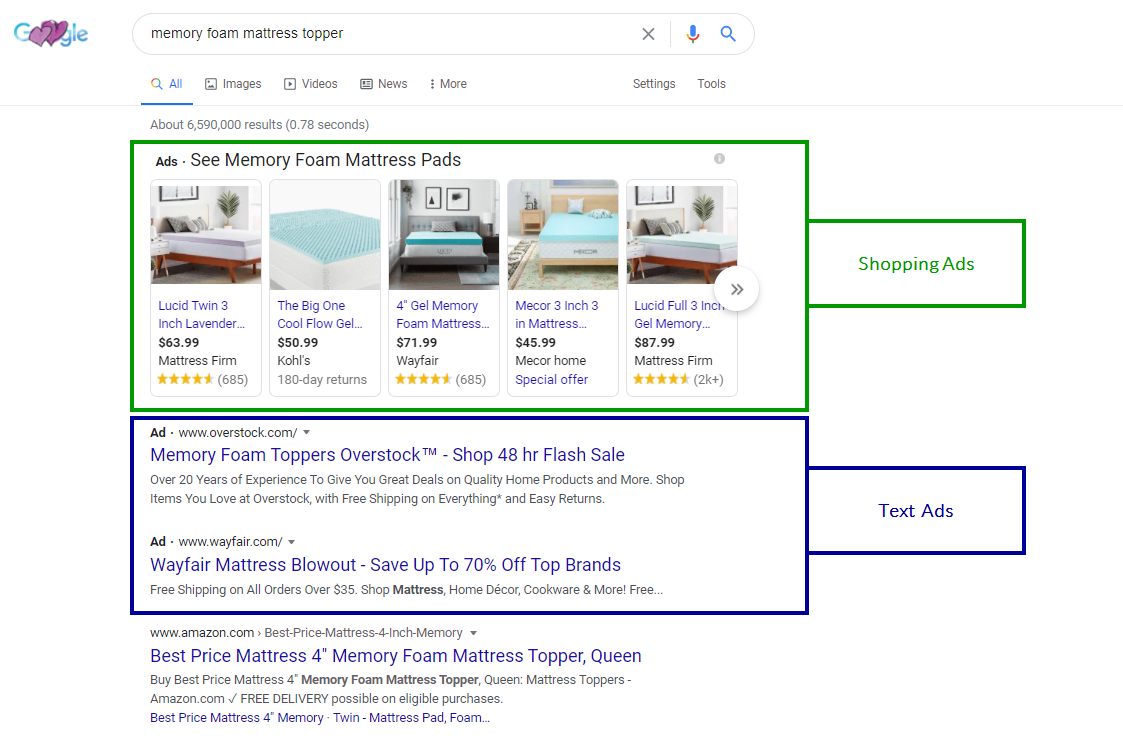1123x750 pixels.
Task: Open the More search categories menu
Action: point(448,84)
